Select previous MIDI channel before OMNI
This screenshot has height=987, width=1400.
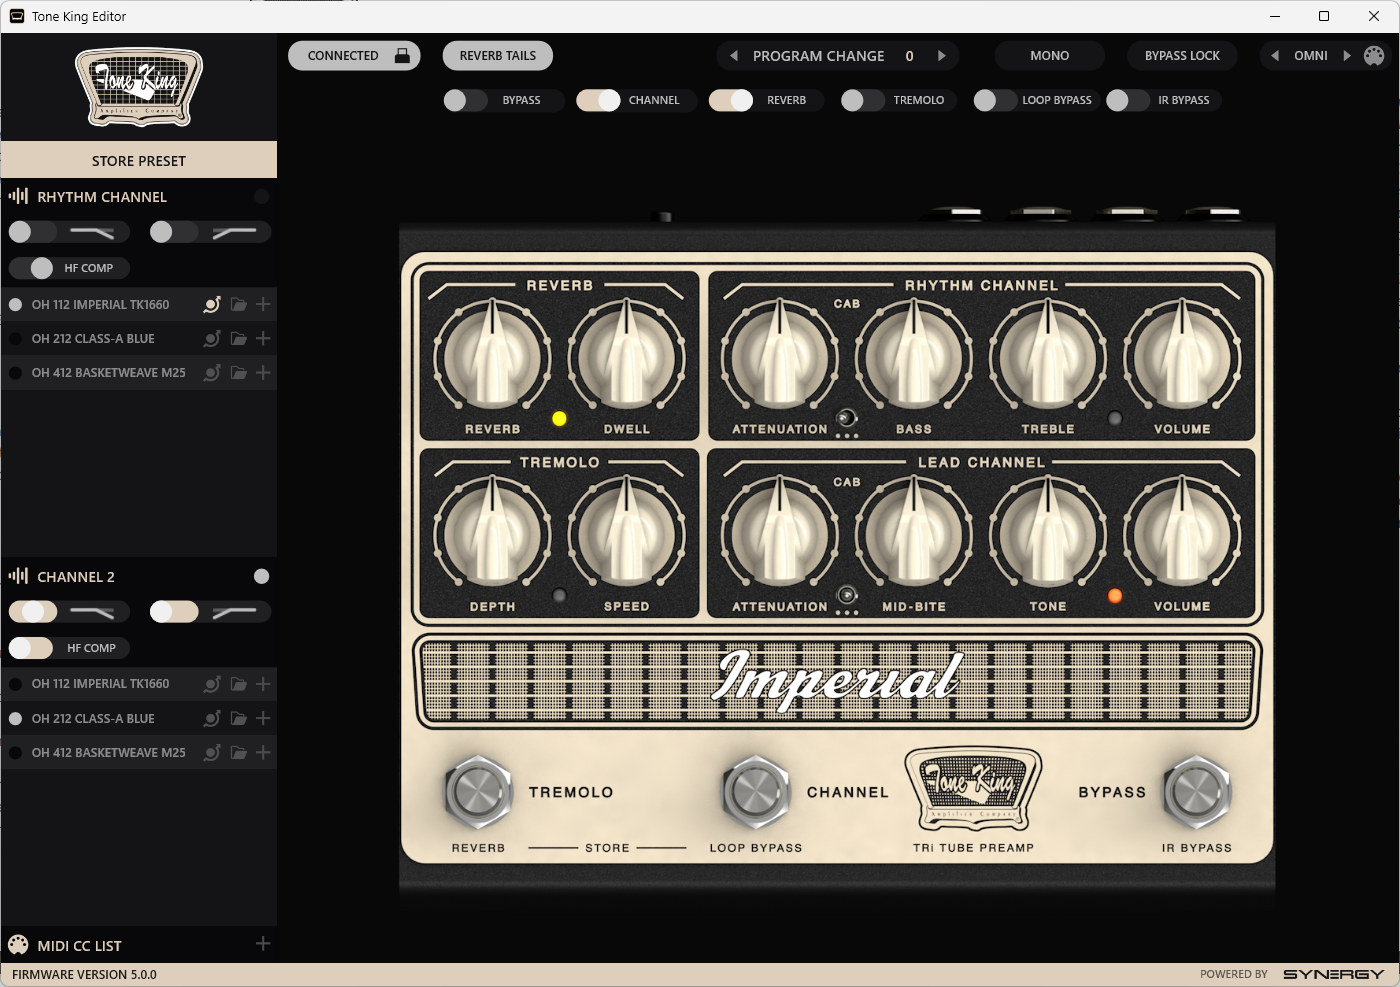click(1274, 56)
